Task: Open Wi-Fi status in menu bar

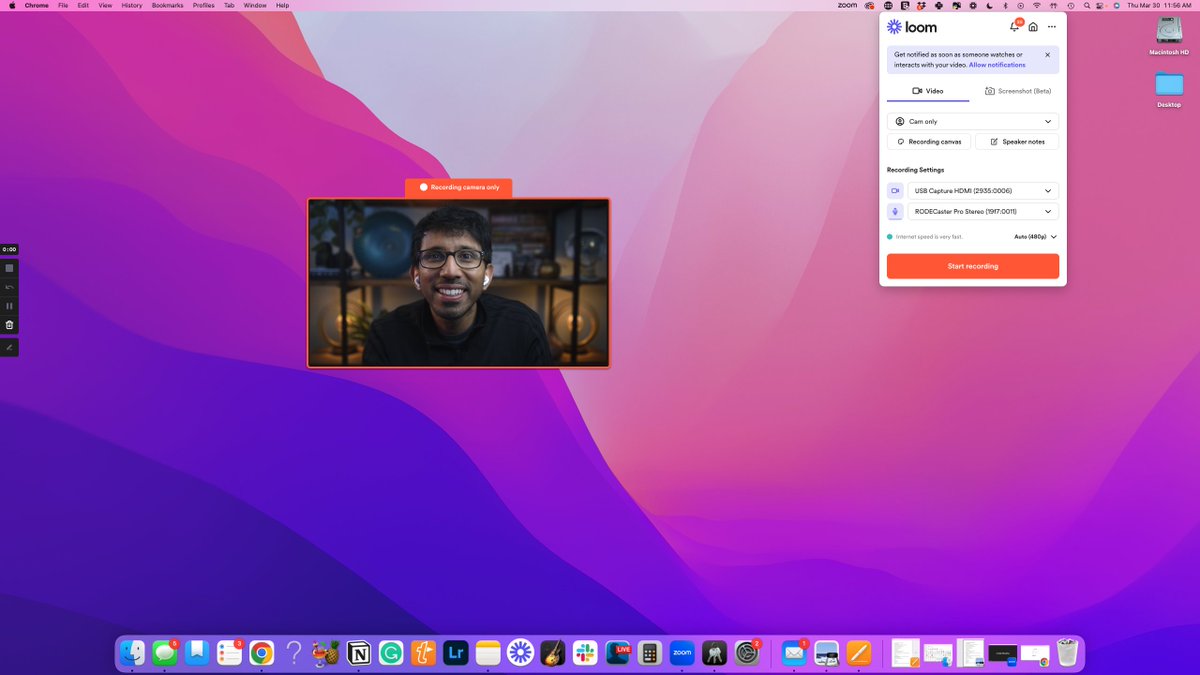Action: 1036,5
